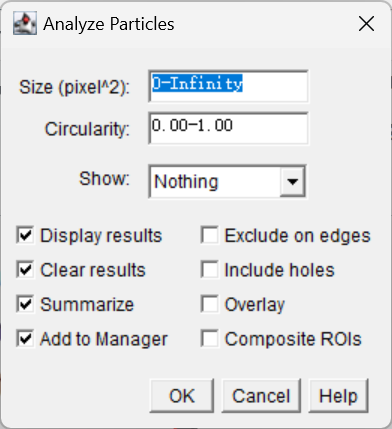This screenshot has height=429, width=392.
Task: Click the Composite ROIs label text
Action: 293,339
